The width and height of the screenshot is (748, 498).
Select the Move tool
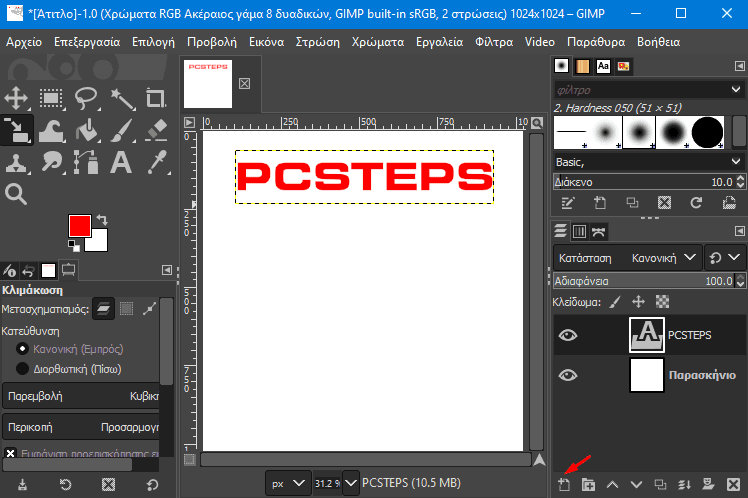(x=16, y=98)
